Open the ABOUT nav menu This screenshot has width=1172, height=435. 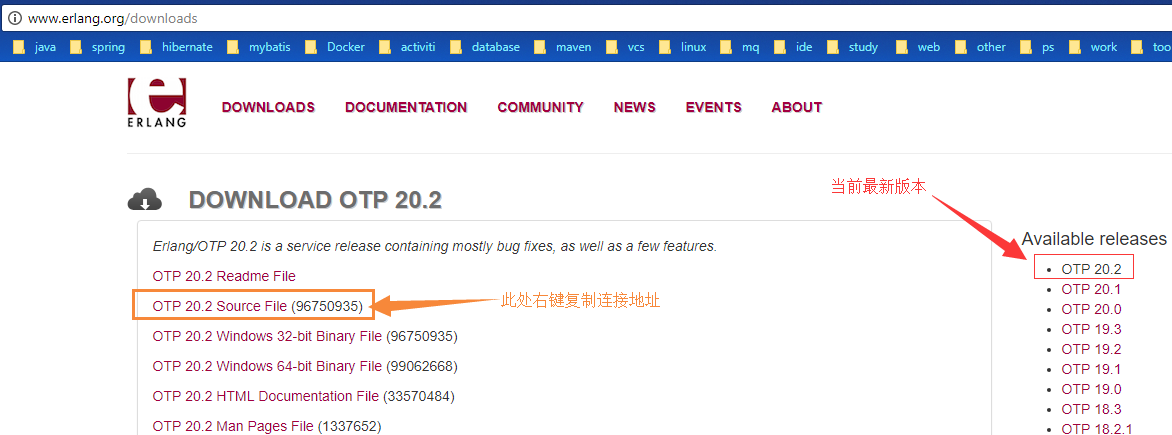797,107
